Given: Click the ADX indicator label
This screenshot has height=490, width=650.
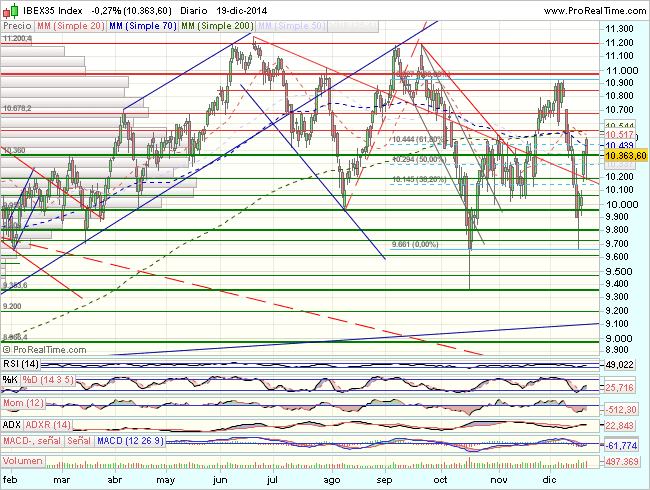Looking at the screenshot, I should click(x=12, y=425).
